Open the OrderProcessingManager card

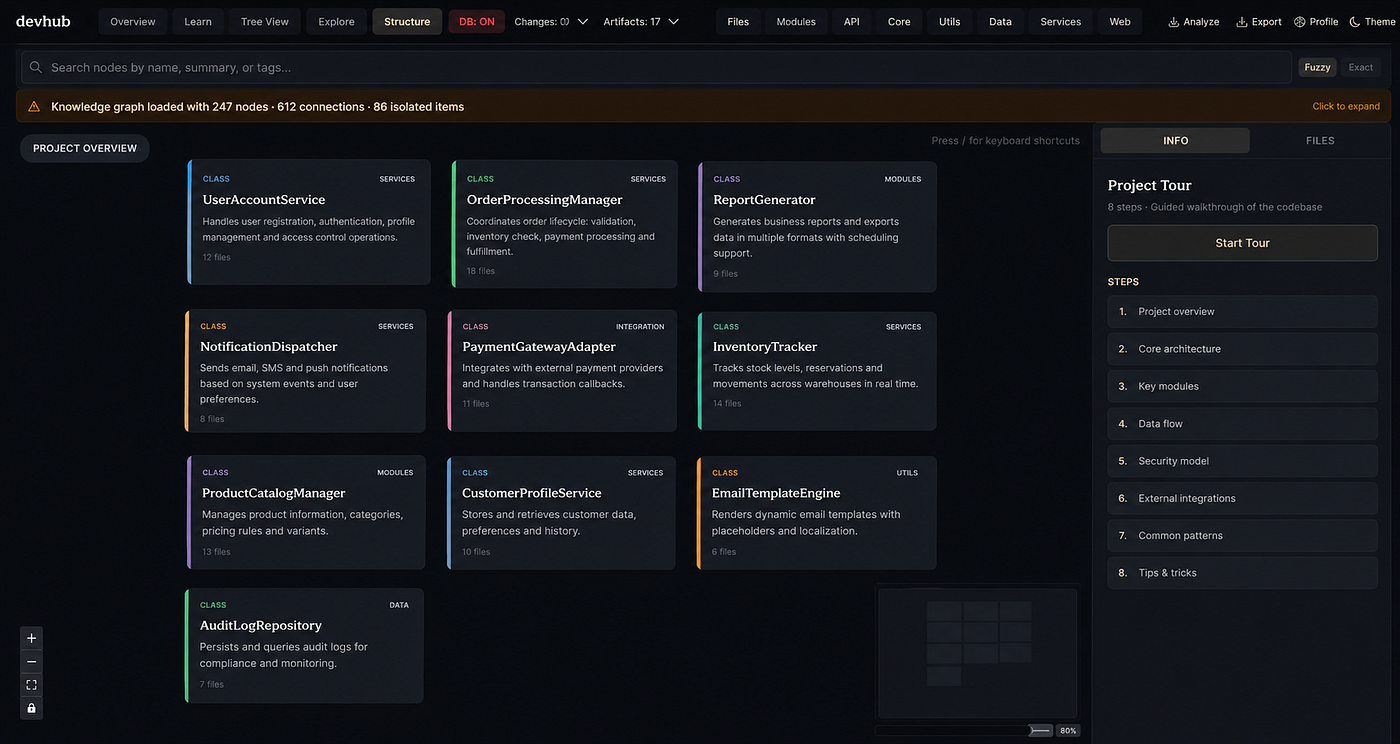(564, 226)
